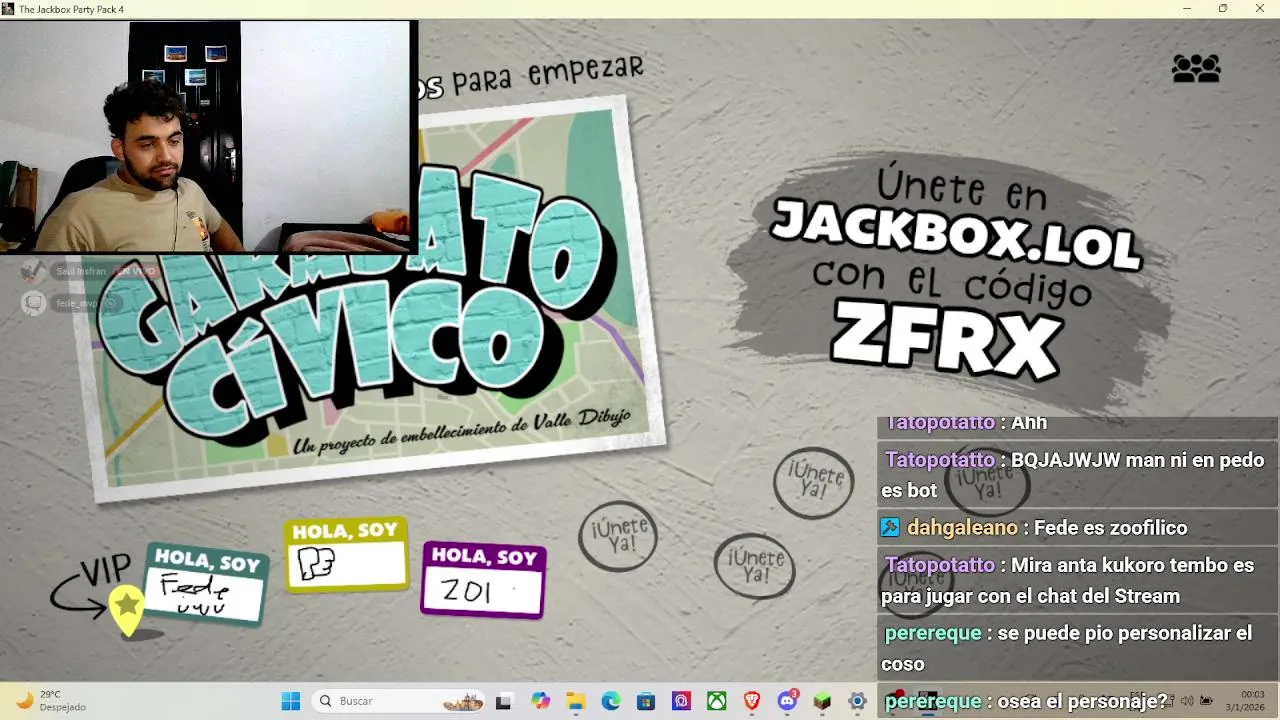
Task: Open the volume control in system tray
Action: point(1187,701)
